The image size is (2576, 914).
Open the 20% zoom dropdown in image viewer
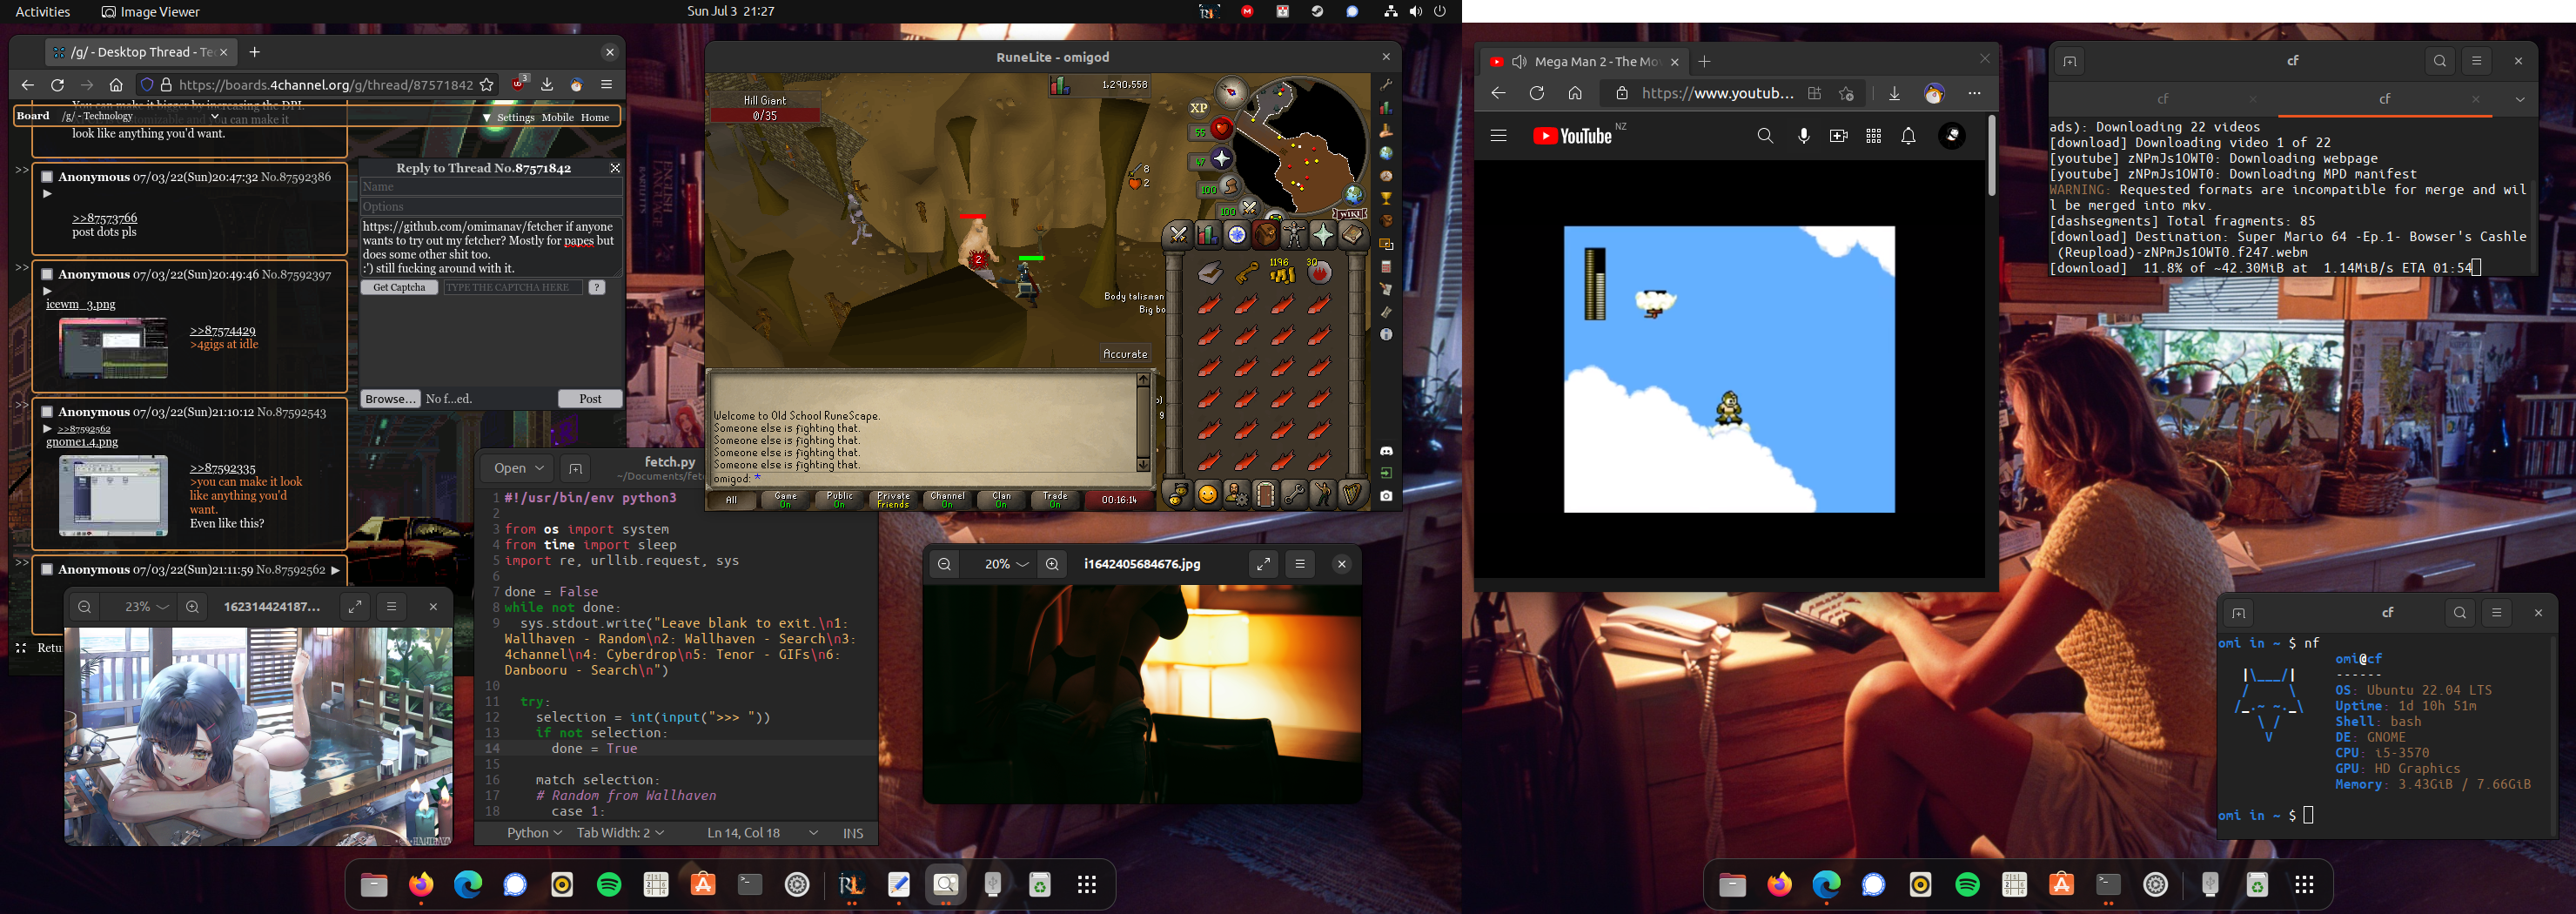tap(1007, 564)
